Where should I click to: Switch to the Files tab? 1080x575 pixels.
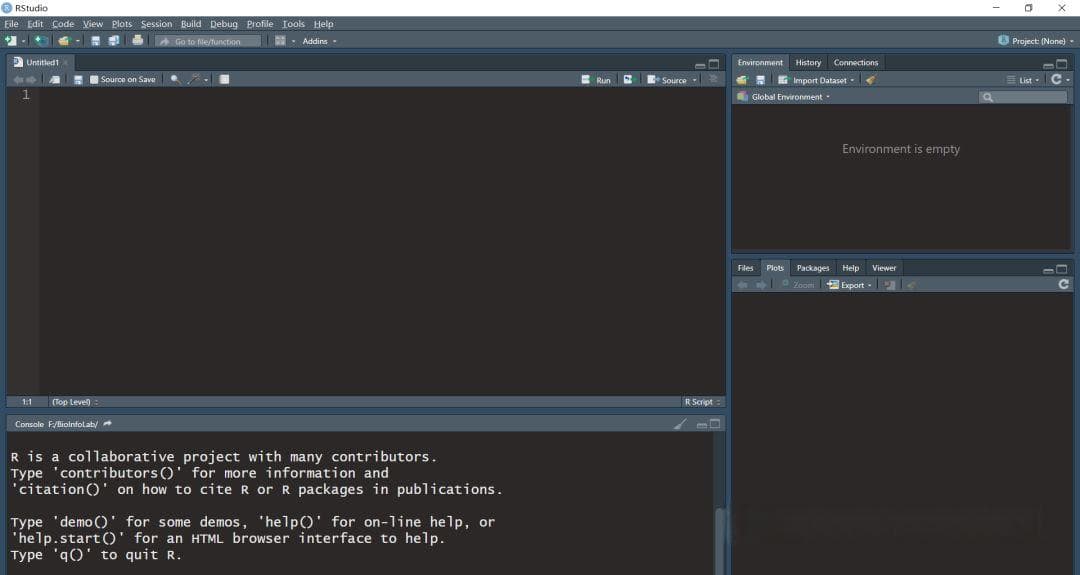(745, 268)
